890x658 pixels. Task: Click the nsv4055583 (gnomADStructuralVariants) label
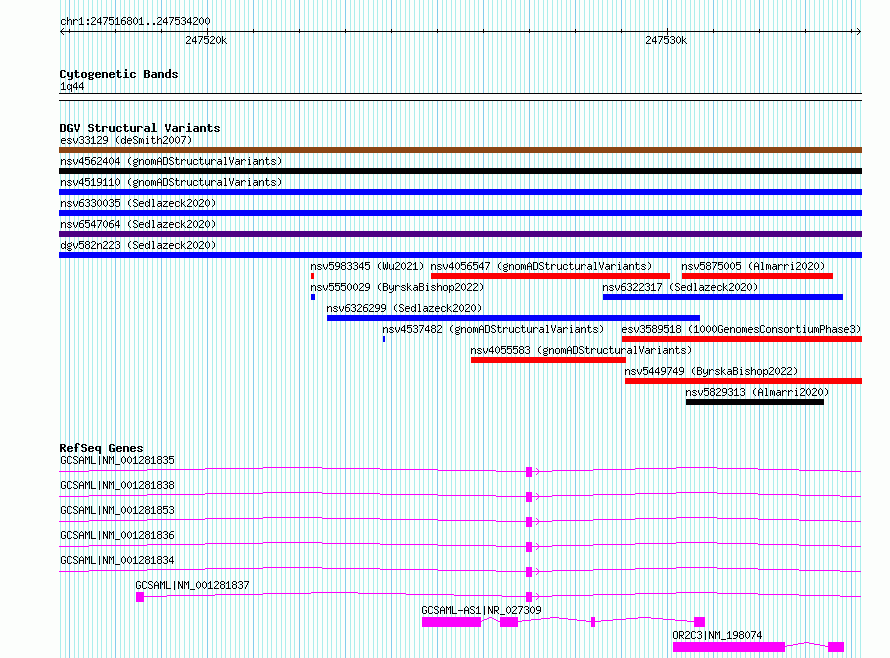(581, 350)
